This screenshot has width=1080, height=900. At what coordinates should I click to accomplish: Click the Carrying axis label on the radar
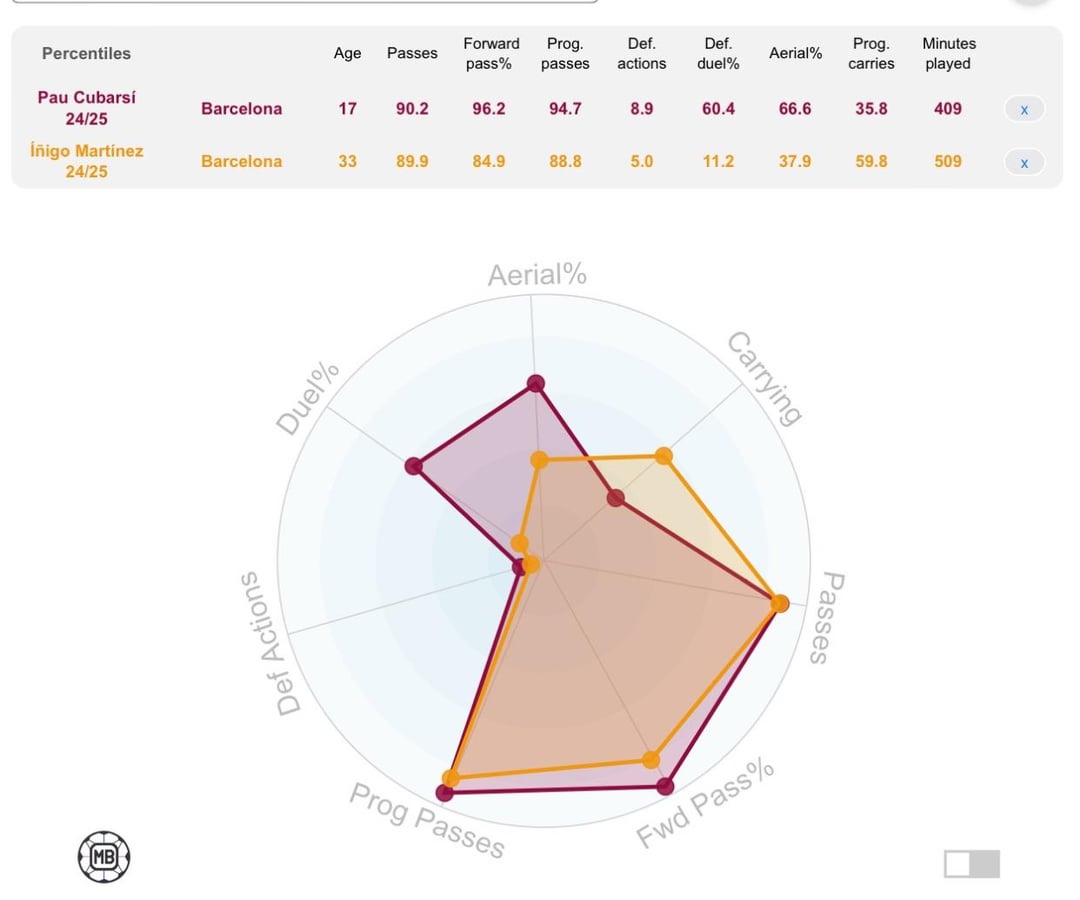click(x=764, y=378)
